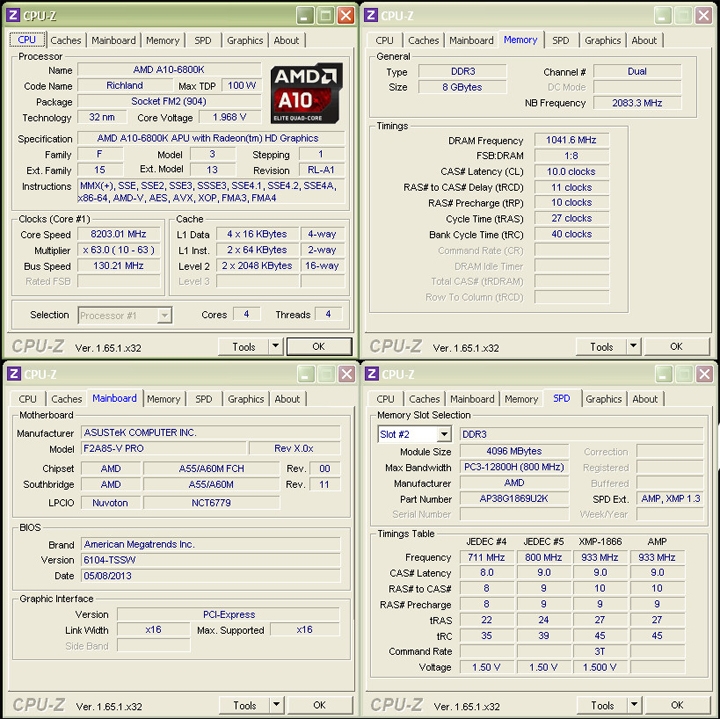Open the Processor #1 selection dropdown
The image size is (720, 719).
[x=164, y=315]
